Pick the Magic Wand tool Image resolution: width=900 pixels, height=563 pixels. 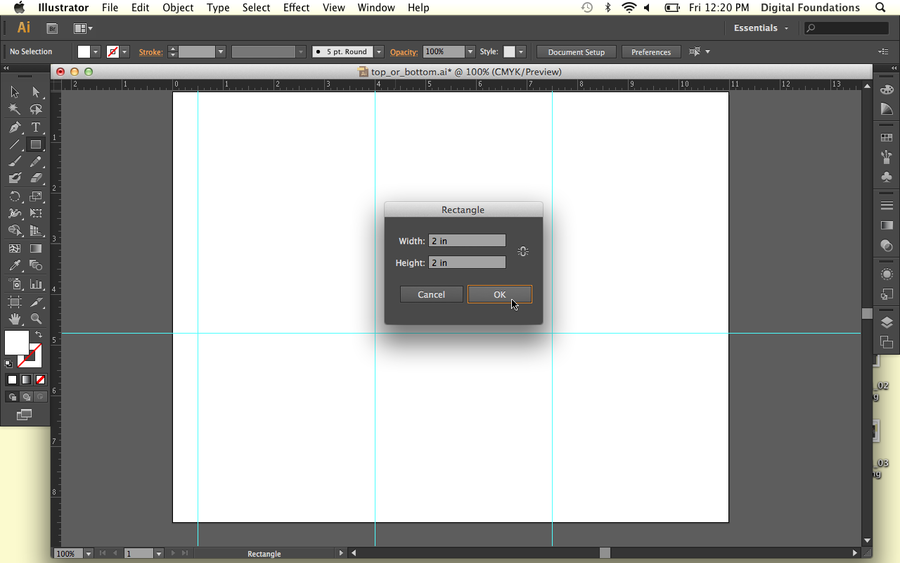coord(14,110)
